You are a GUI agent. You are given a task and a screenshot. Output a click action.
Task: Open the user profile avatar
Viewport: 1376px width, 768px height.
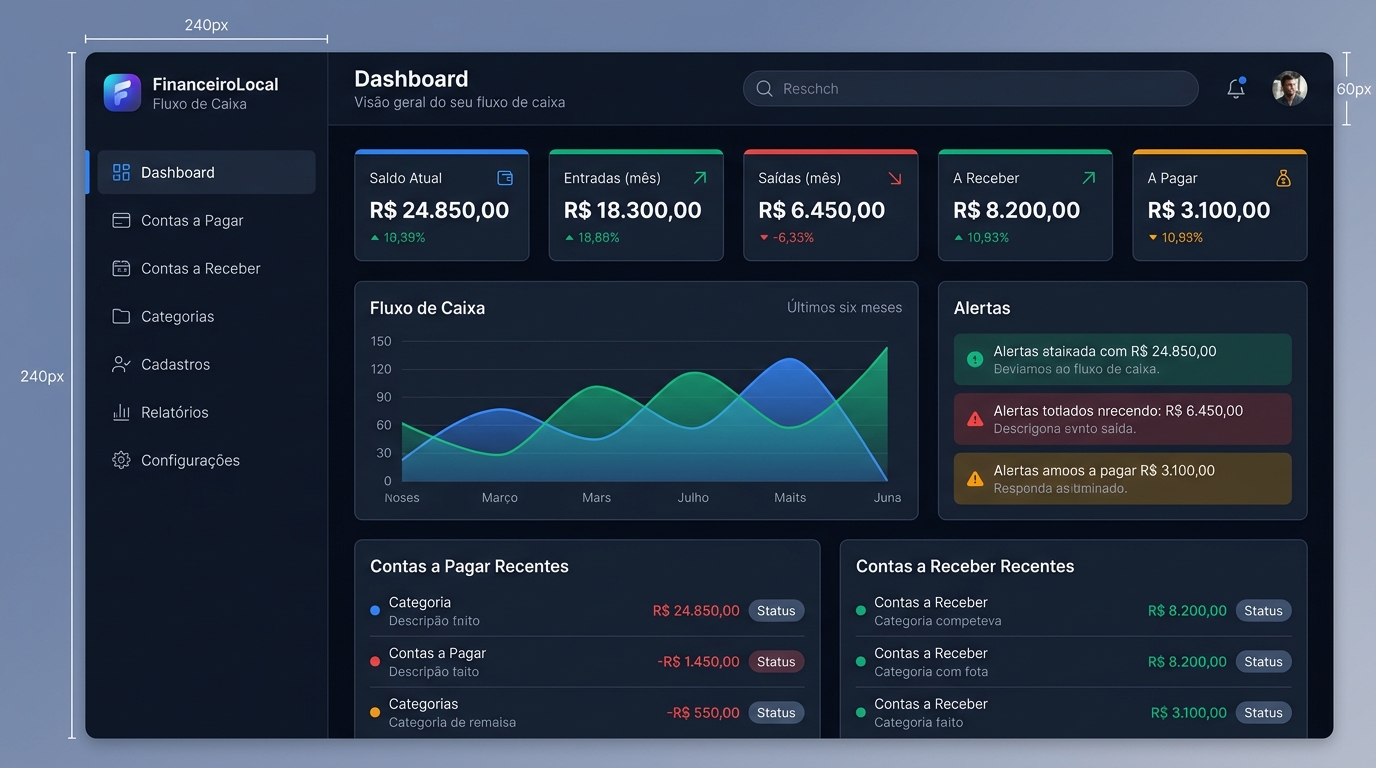click(1289, 88)
